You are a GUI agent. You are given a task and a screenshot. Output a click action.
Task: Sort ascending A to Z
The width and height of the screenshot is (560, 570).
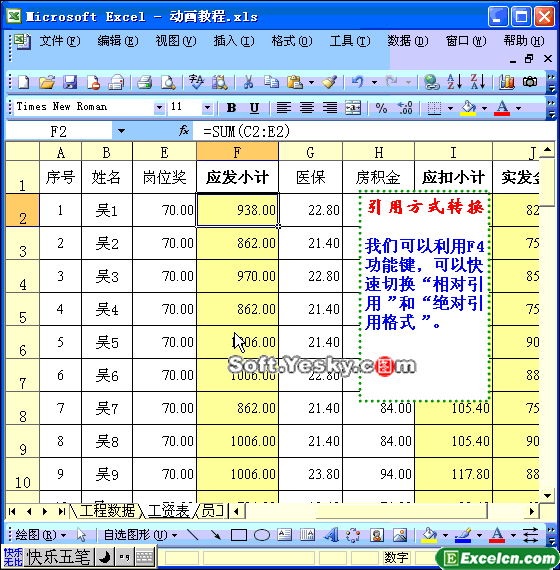pyautogui.click(x=455, y=82)
